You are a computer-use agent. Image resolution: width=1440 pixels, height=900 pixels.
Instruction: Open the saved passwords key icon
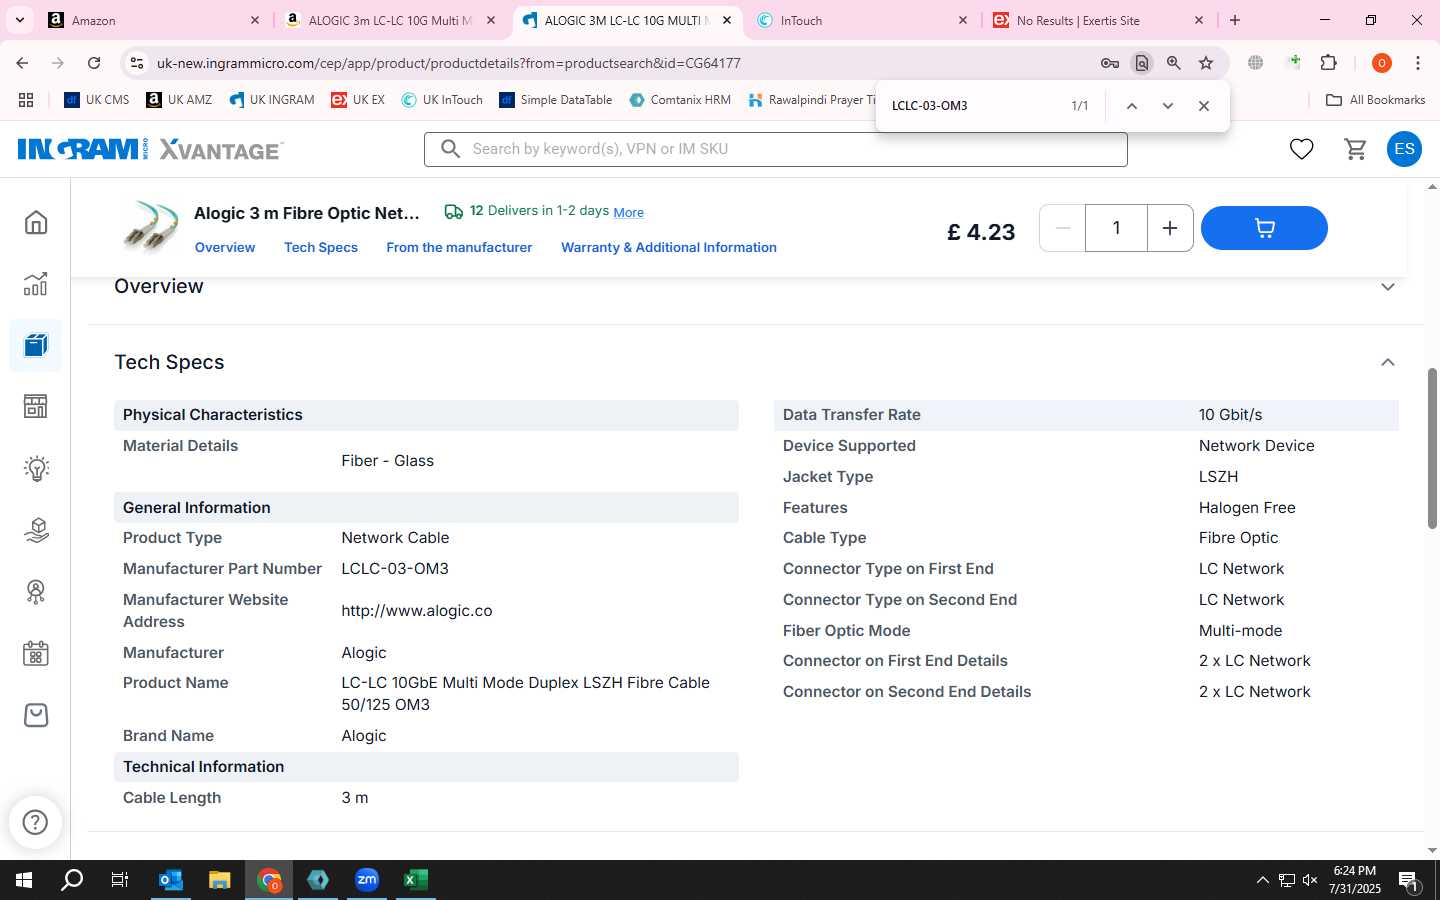tap(1110, 63)
